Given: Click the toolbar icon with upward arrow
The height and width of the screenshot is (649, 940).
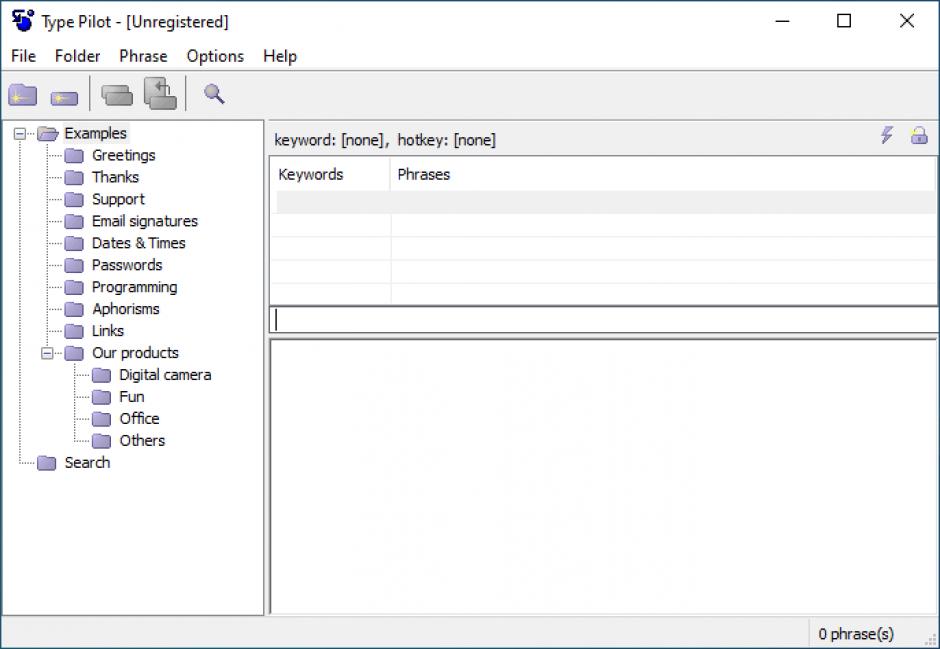Looking at the screenshot, I should click(160, 93).
